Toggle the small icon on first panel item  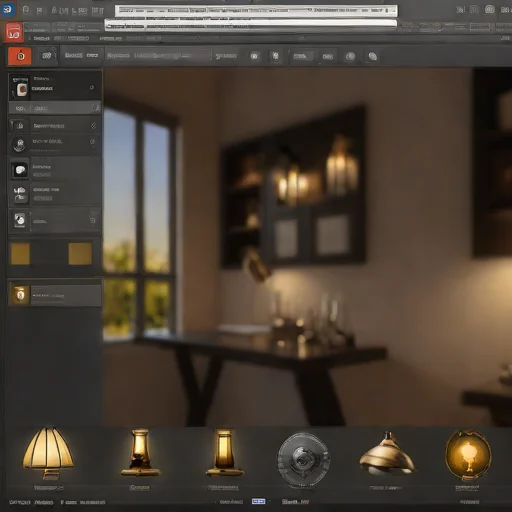pyautogui.click(x=92, y=88)
